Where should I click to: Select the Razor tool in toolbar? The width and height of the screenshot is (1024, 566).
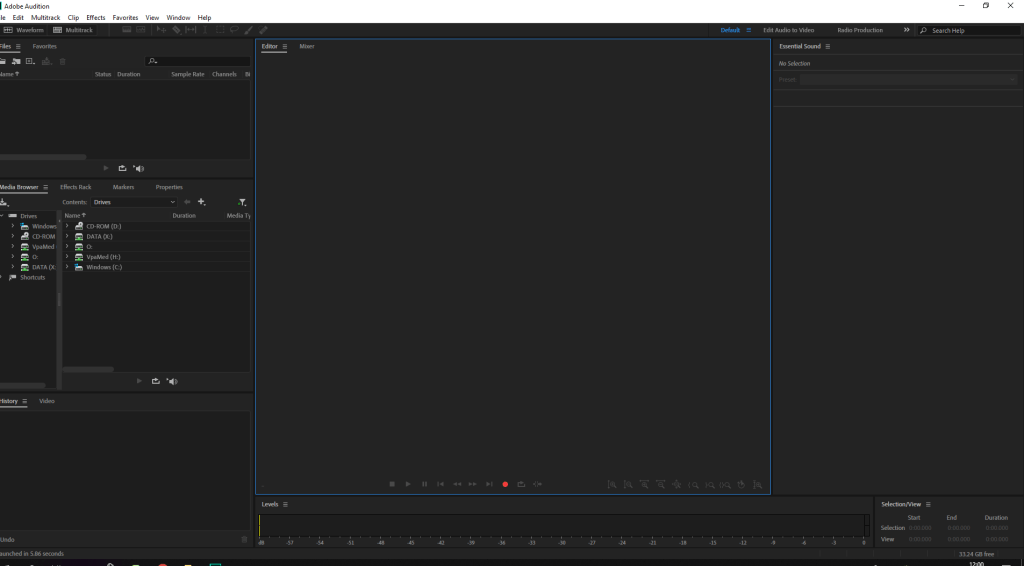(176, 30)
